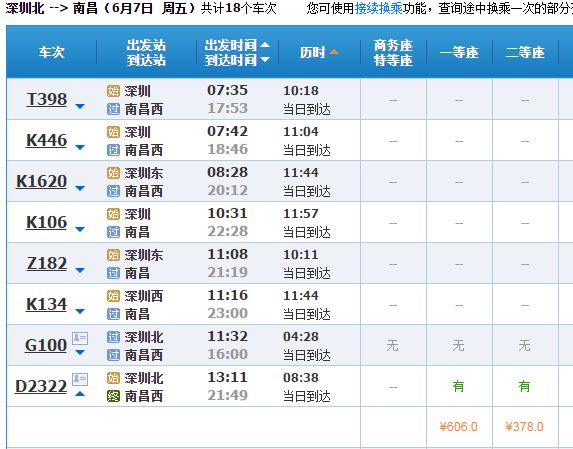The height and width of the screenshot is (449, 573).
Task: Sort by departure time ascending arrow
Action: tap(265, 45)
